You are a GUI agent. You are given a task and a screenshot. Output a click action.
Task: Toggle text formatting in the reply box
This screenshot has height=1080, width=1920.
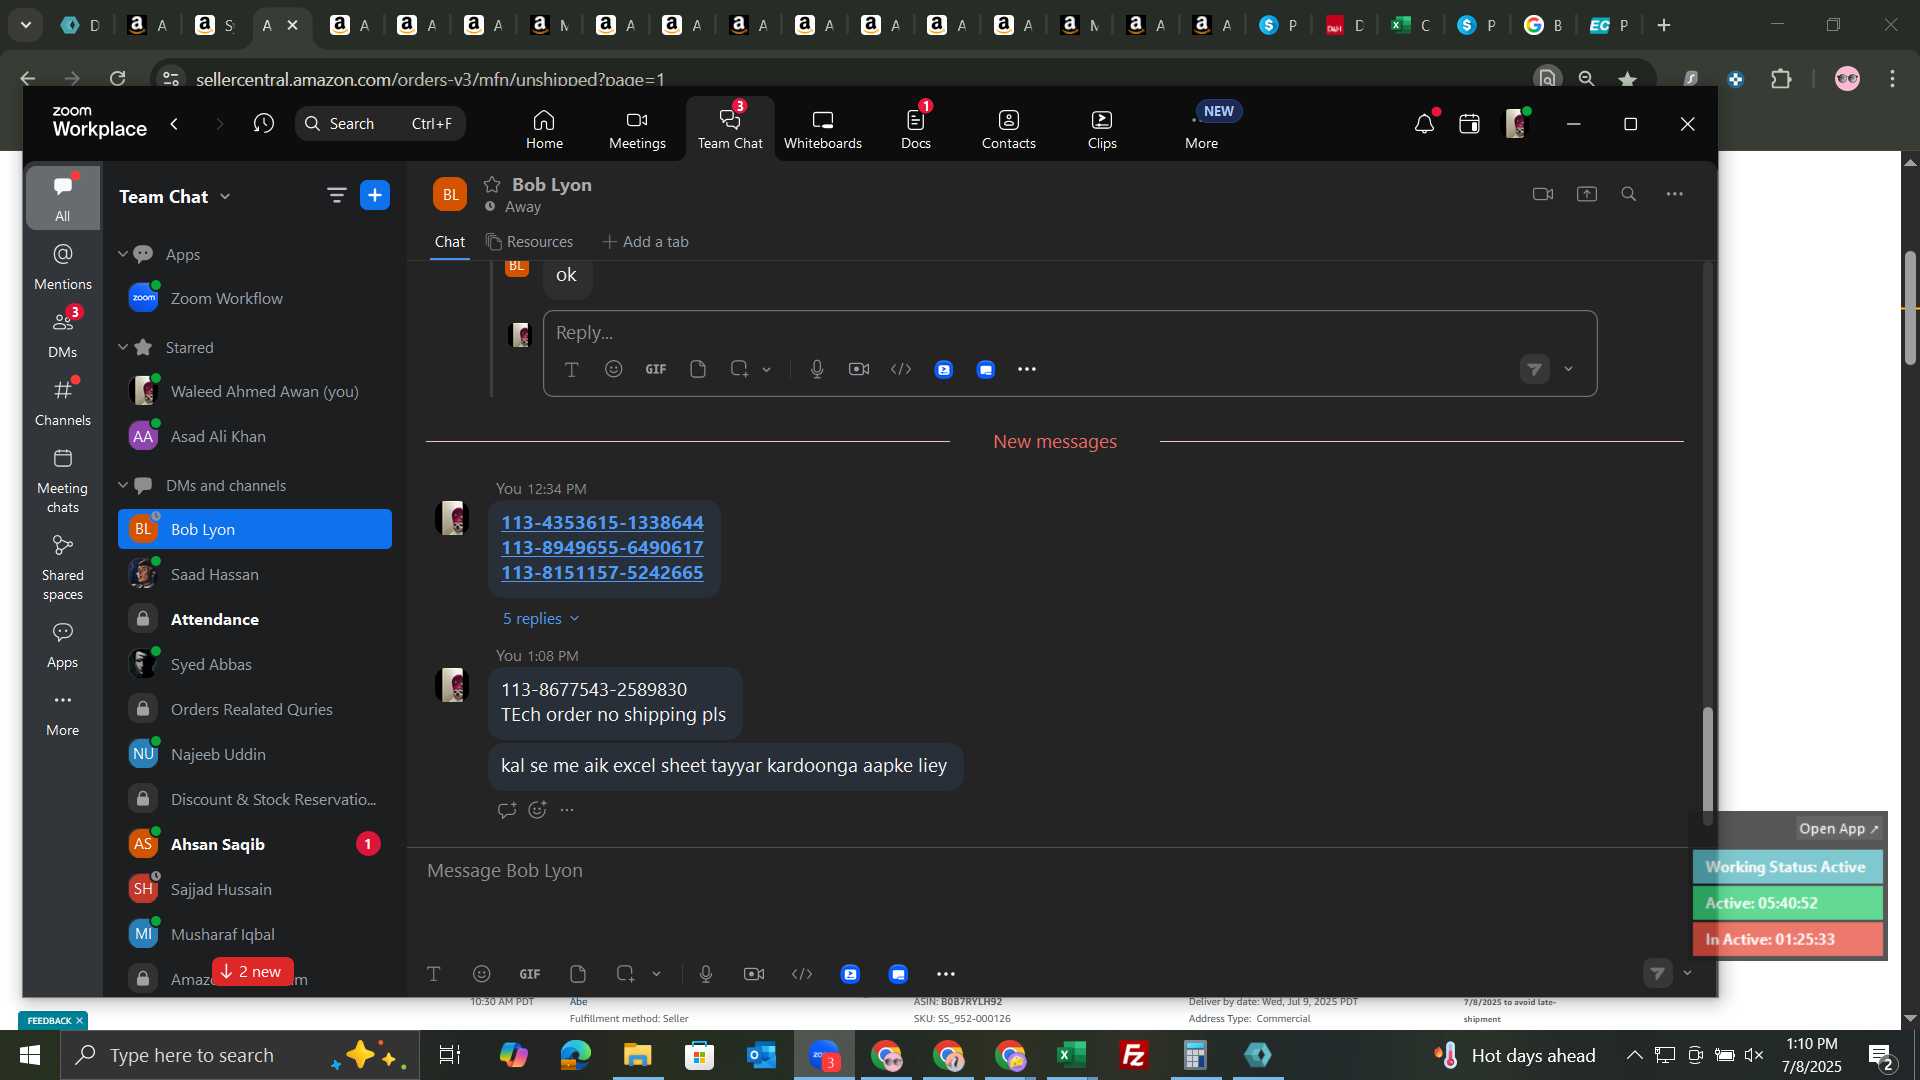[572, 369]
